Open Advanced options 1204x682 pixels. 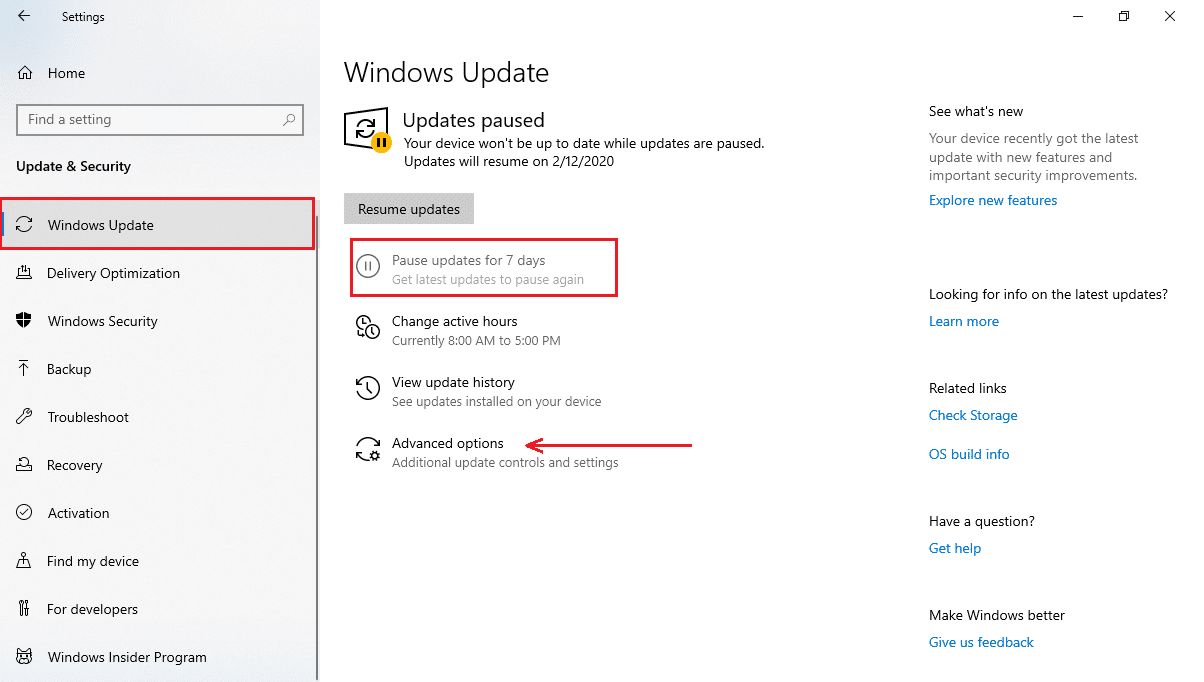448,443
